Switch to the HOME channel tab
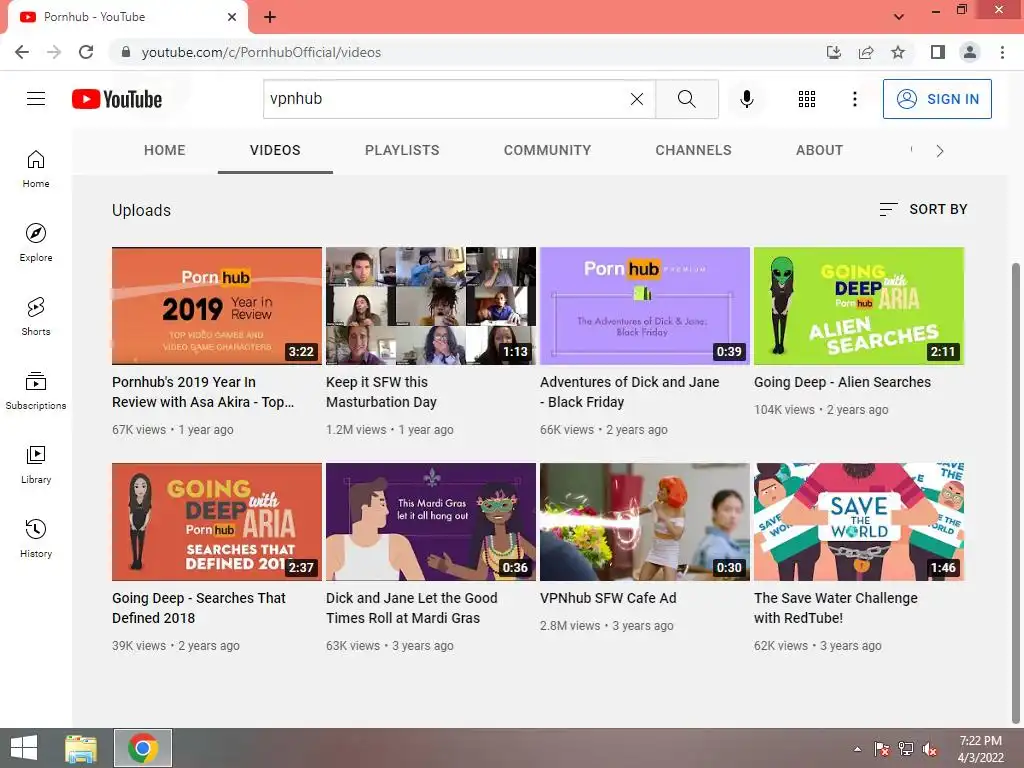The height and width of the screenshot is (768, 1024). click(165, 150)
